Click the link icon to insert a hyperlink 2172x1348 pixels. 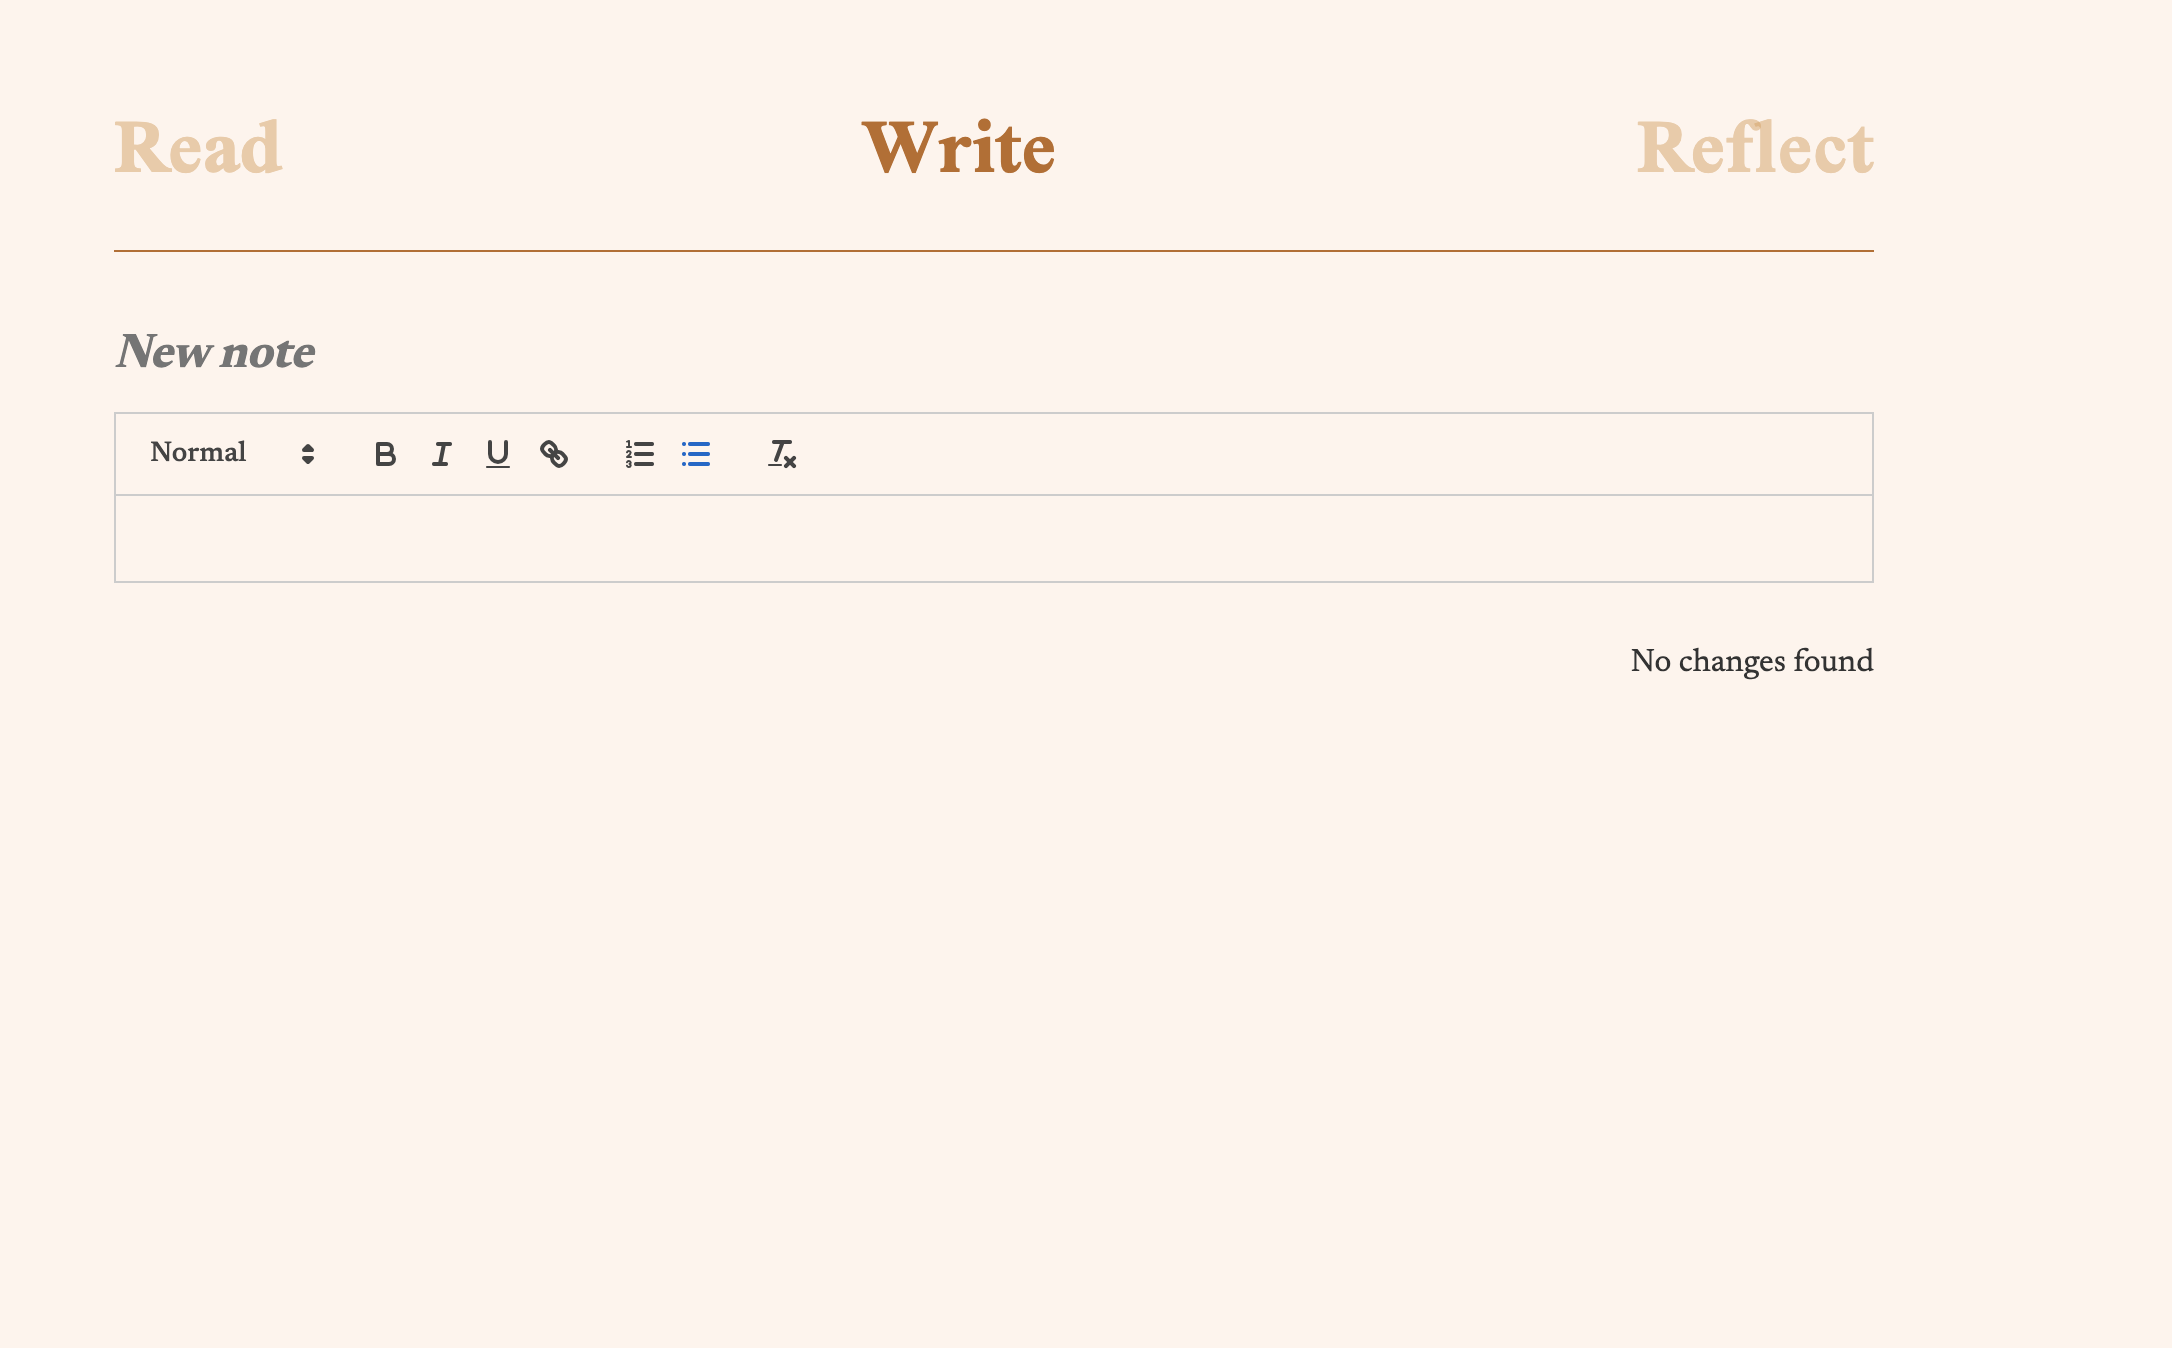(x=554, y=454)
